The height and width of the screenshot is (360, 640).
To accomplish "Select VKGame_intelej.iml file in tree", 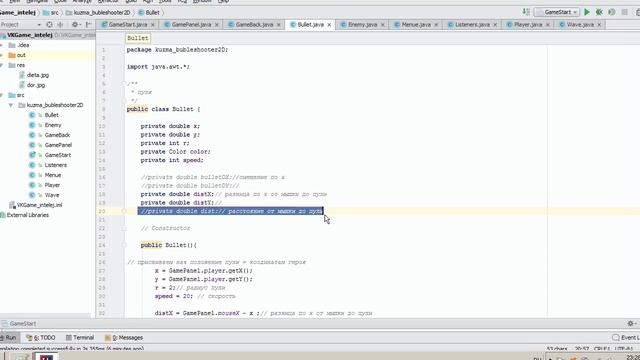I will [36, 205].
